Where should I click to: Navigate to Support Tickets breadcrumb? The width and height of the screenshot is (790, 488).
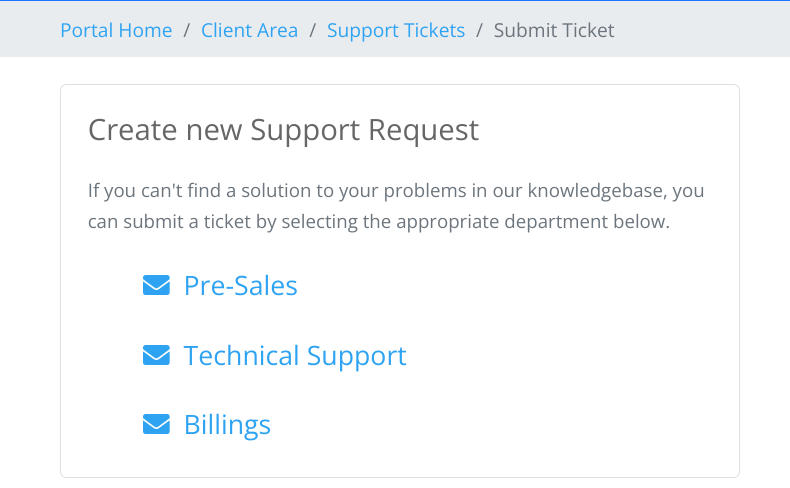tap(396, 30)
